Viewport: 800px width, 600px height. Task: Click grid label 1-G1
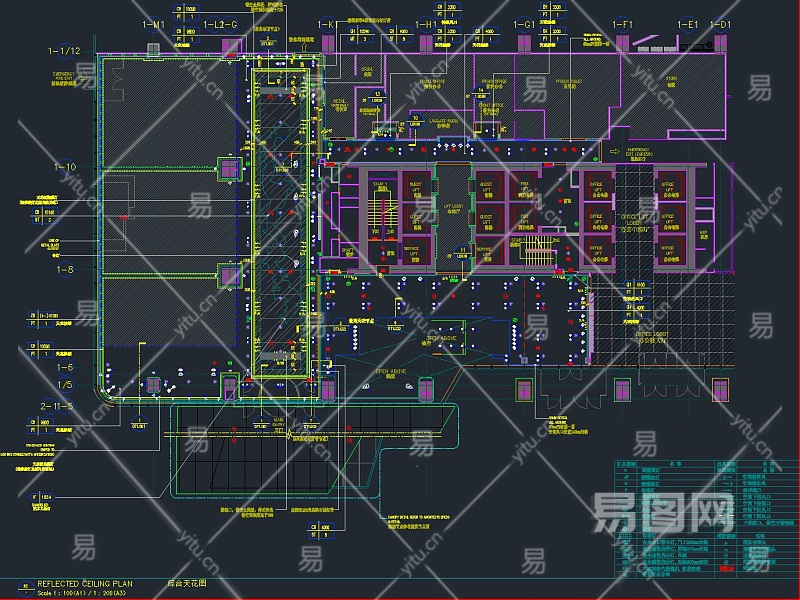524,24
